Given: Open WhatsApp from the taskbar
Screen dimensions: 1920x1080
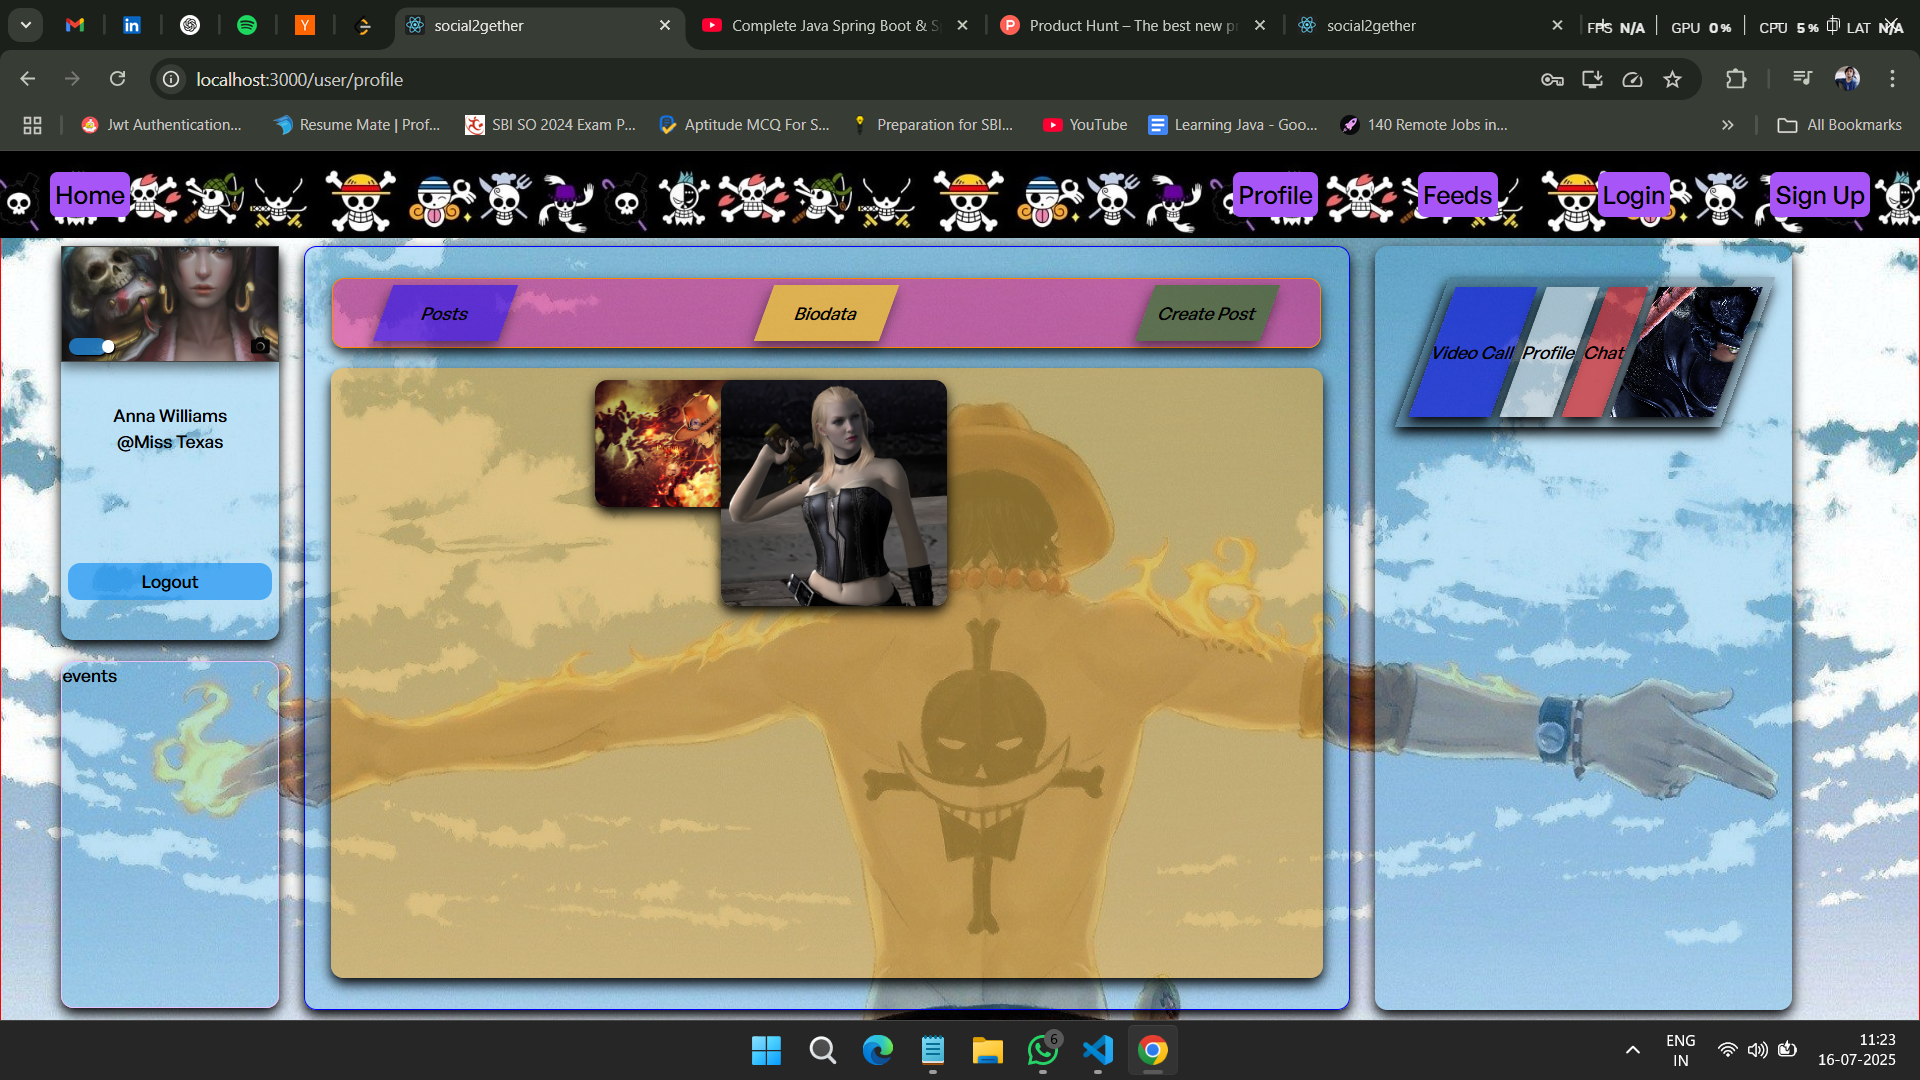Looking at the screenshot, I should tap(1042, 1050).
